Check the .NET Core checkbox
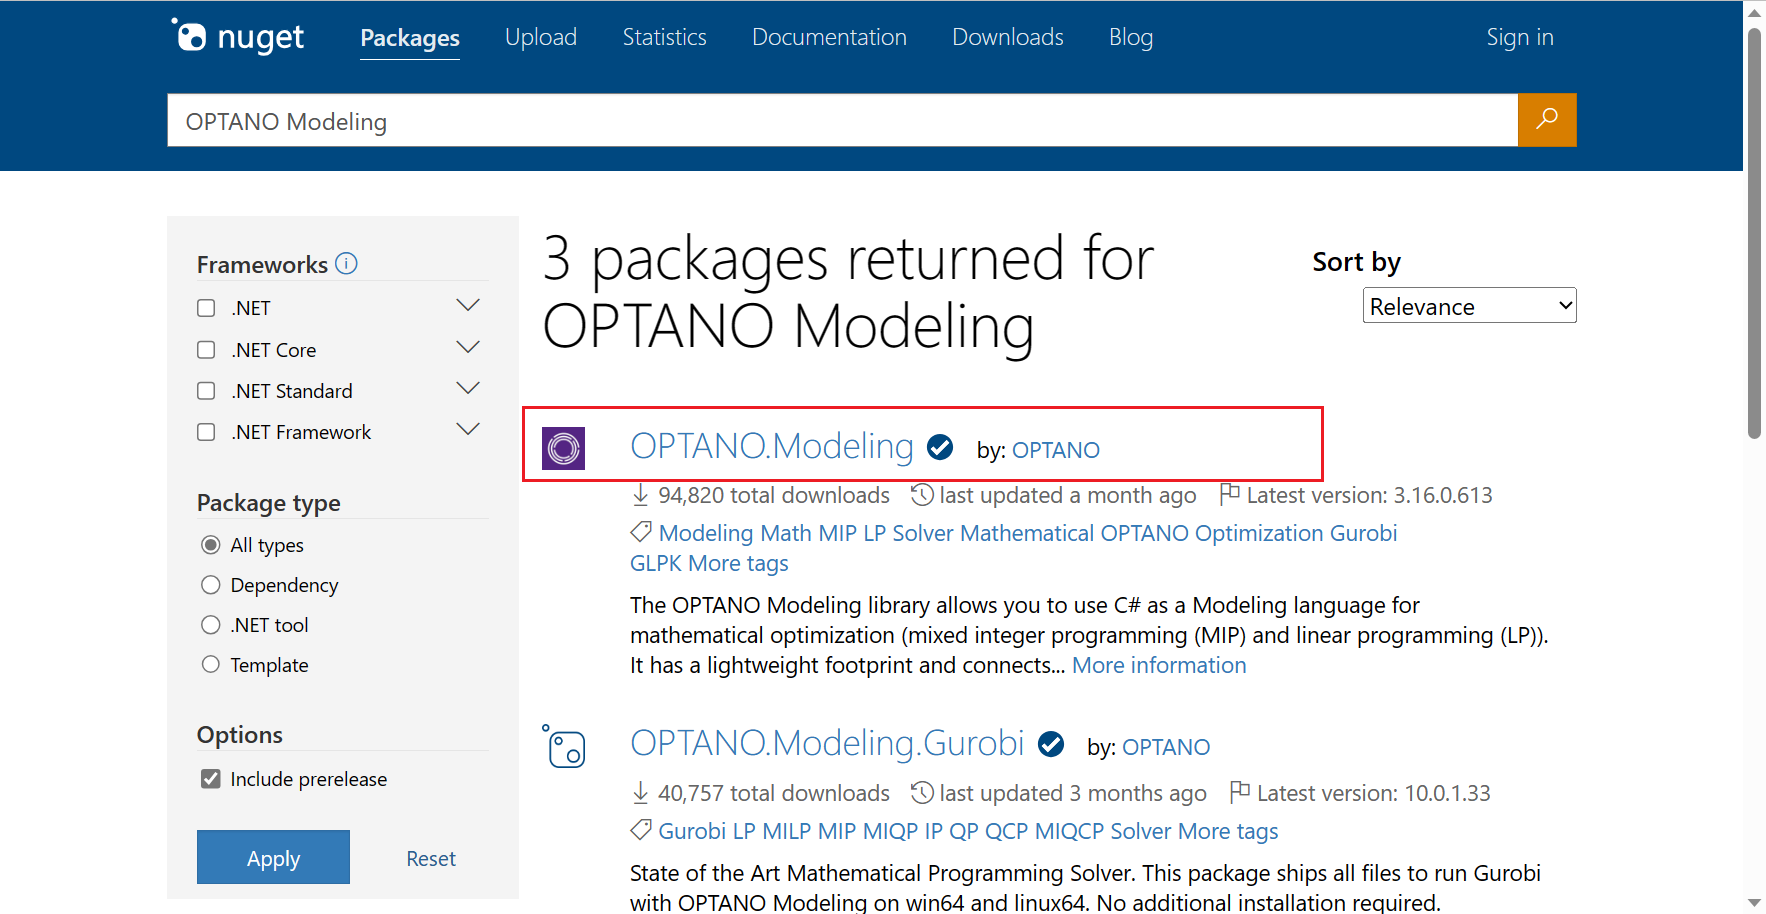 pos(206,350)
